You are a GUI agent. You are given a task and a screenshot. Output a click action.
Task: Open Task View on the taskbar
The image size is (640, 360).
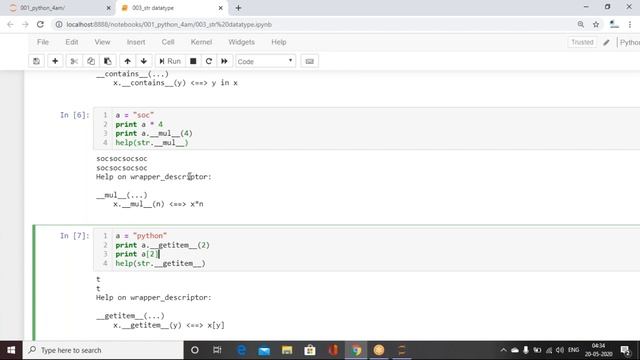[217, 350]
